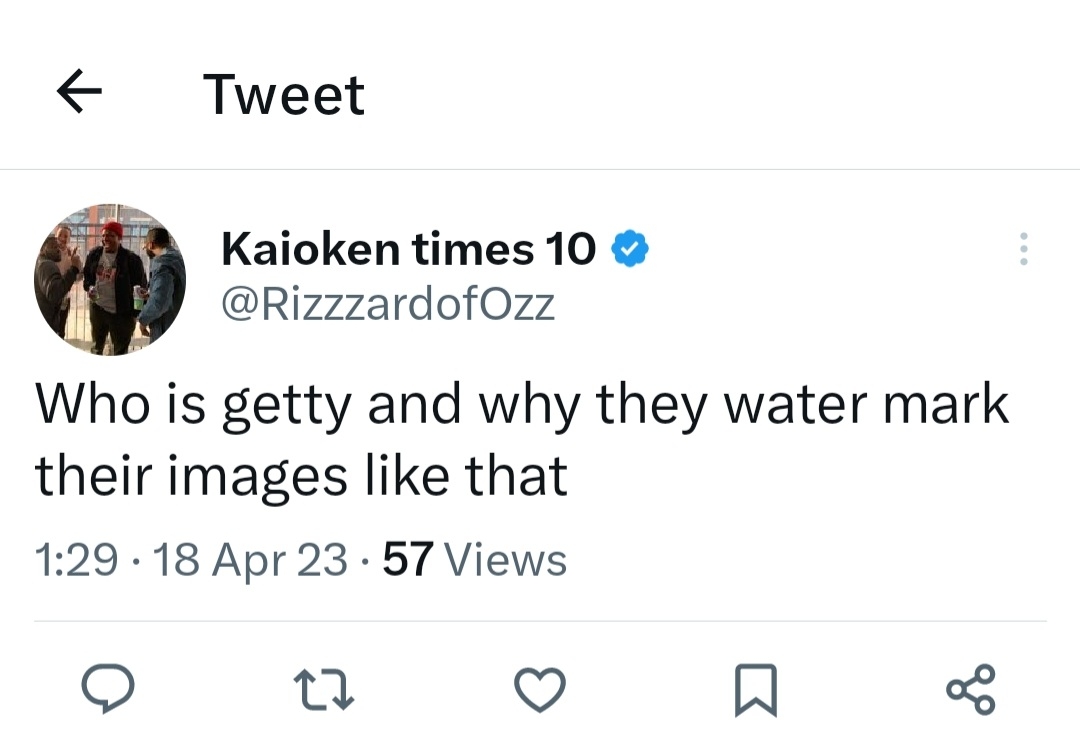
Task: Click the word 'Views' beside the count
Action: coord(504,560)
